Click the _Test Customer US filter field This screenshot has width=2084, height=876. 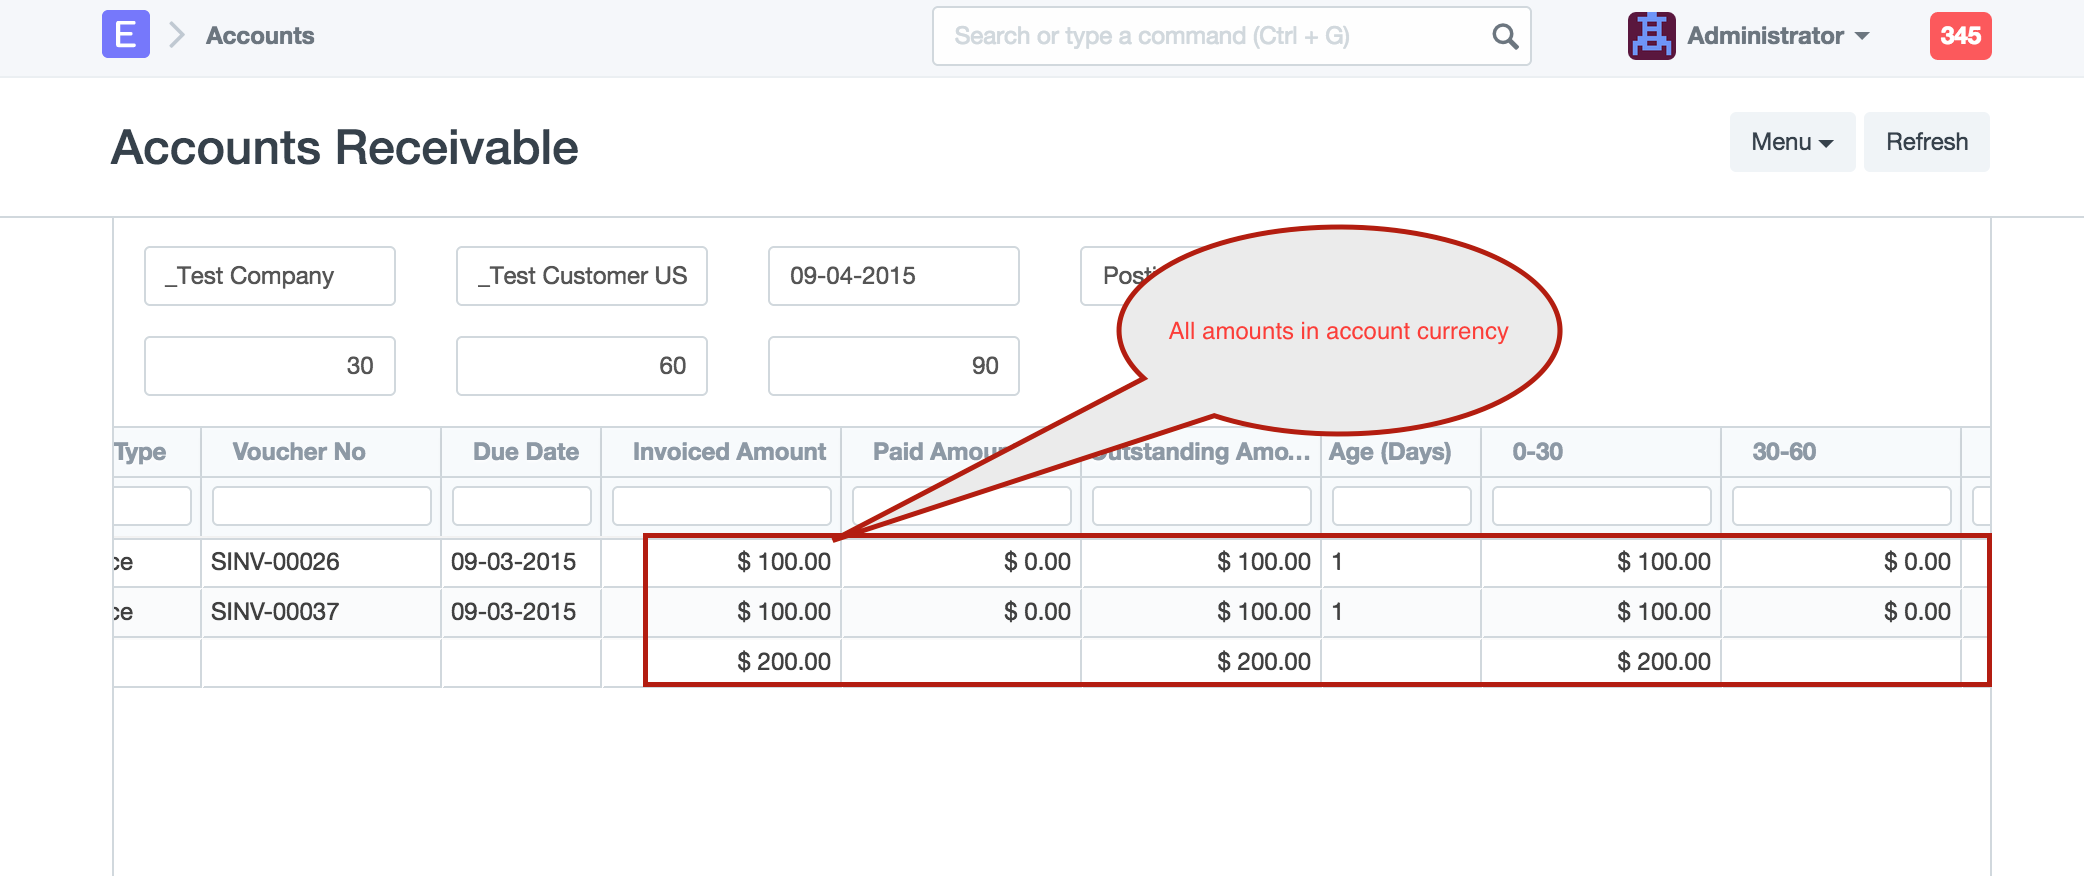coord(582,276)
